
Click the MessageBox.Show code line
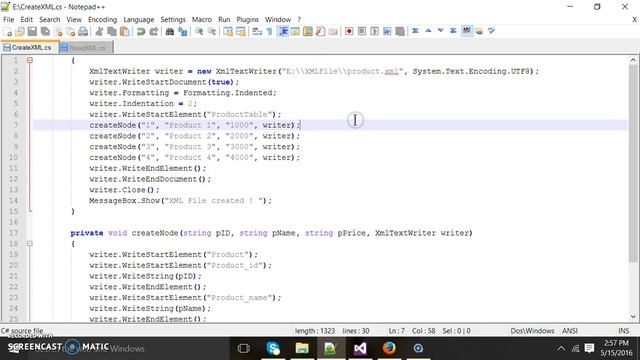click(180, 200)
